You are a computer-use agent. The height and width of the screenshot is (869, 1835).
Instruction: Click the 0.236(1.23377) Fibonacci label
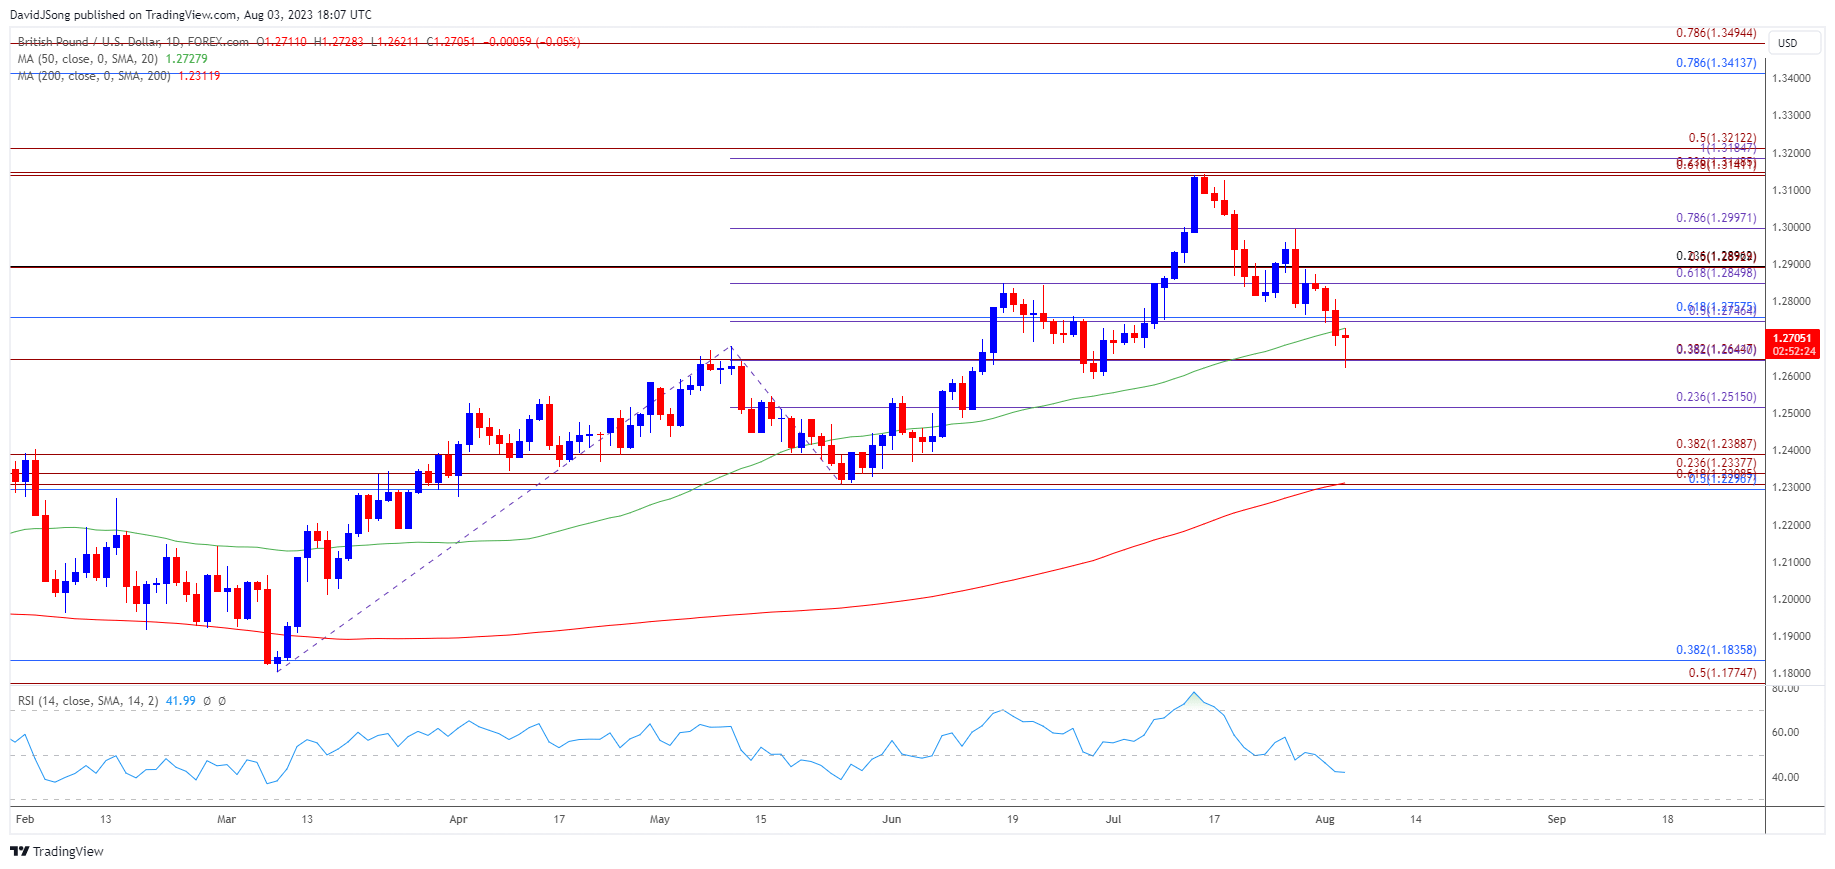pyautogui.click(x=1716, y=463)
